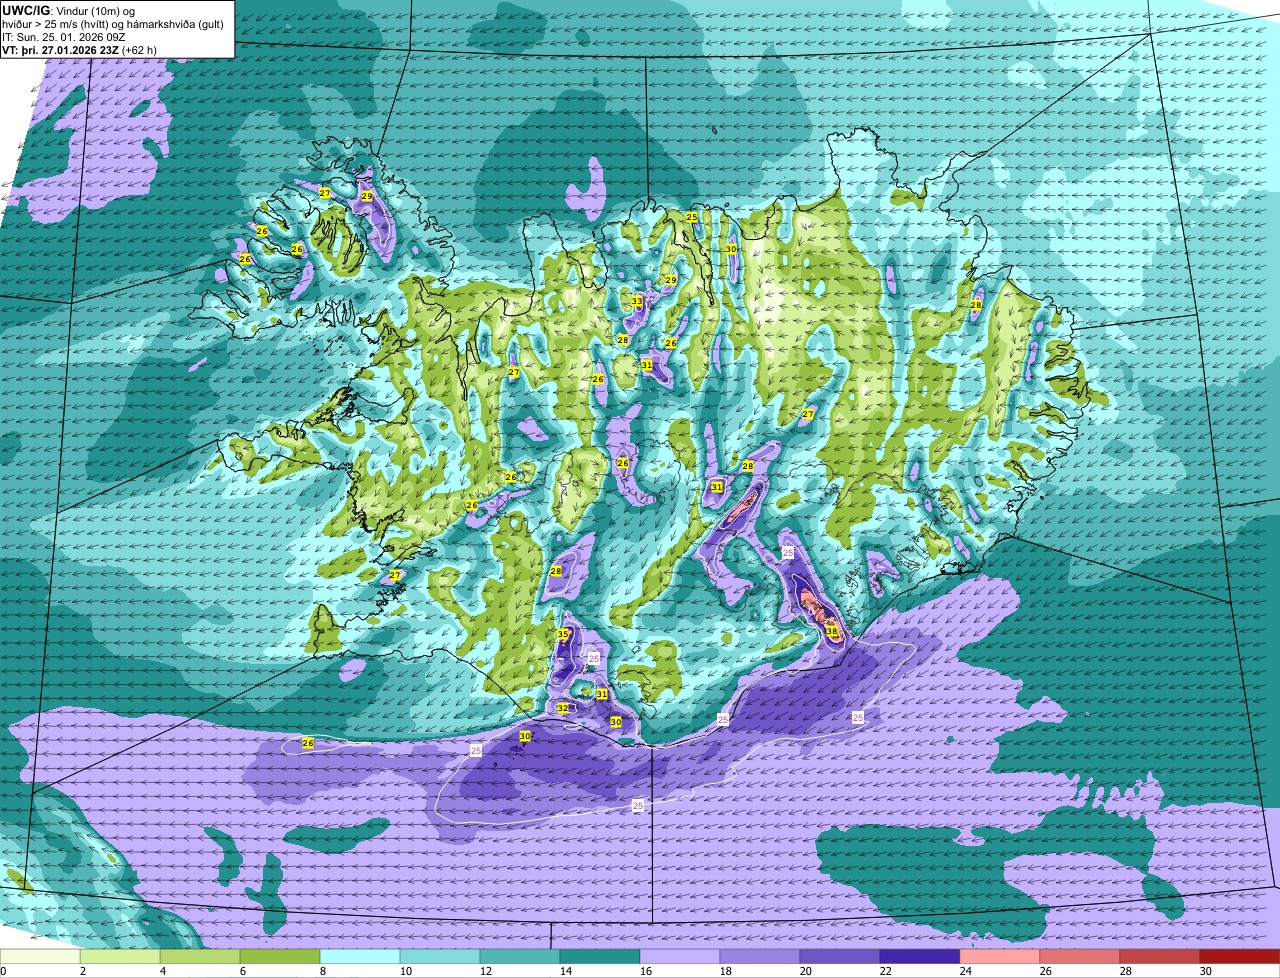Image resolution: width=1280 pixels, height=978 pixels.
Task: Click the yellow 32 peak gust label
Action: (x=563, y=708)
